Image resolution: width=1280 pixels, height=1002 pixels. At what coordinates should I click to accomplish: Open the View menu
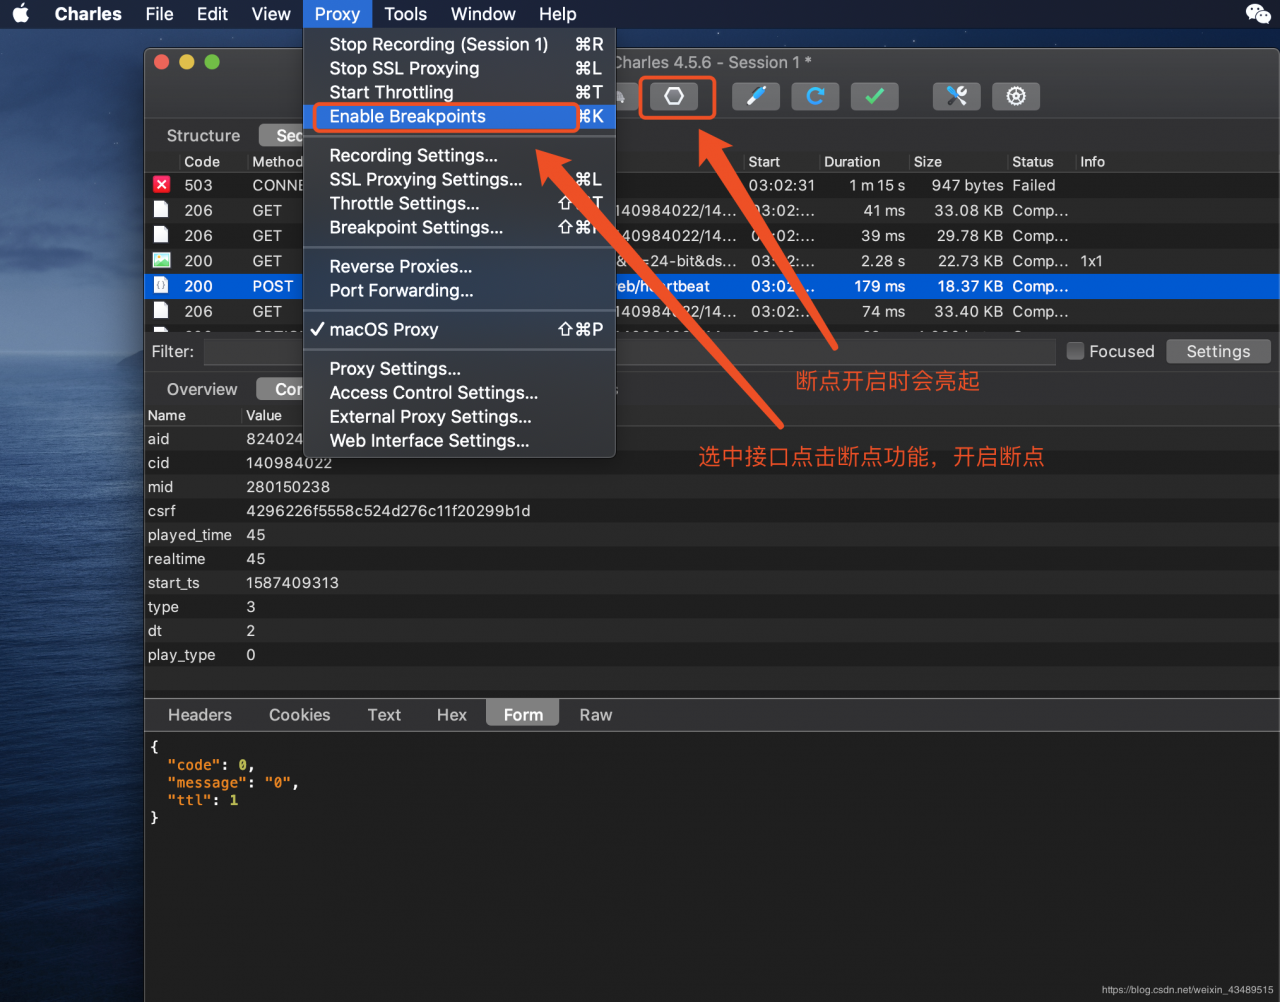pos(271,14)
